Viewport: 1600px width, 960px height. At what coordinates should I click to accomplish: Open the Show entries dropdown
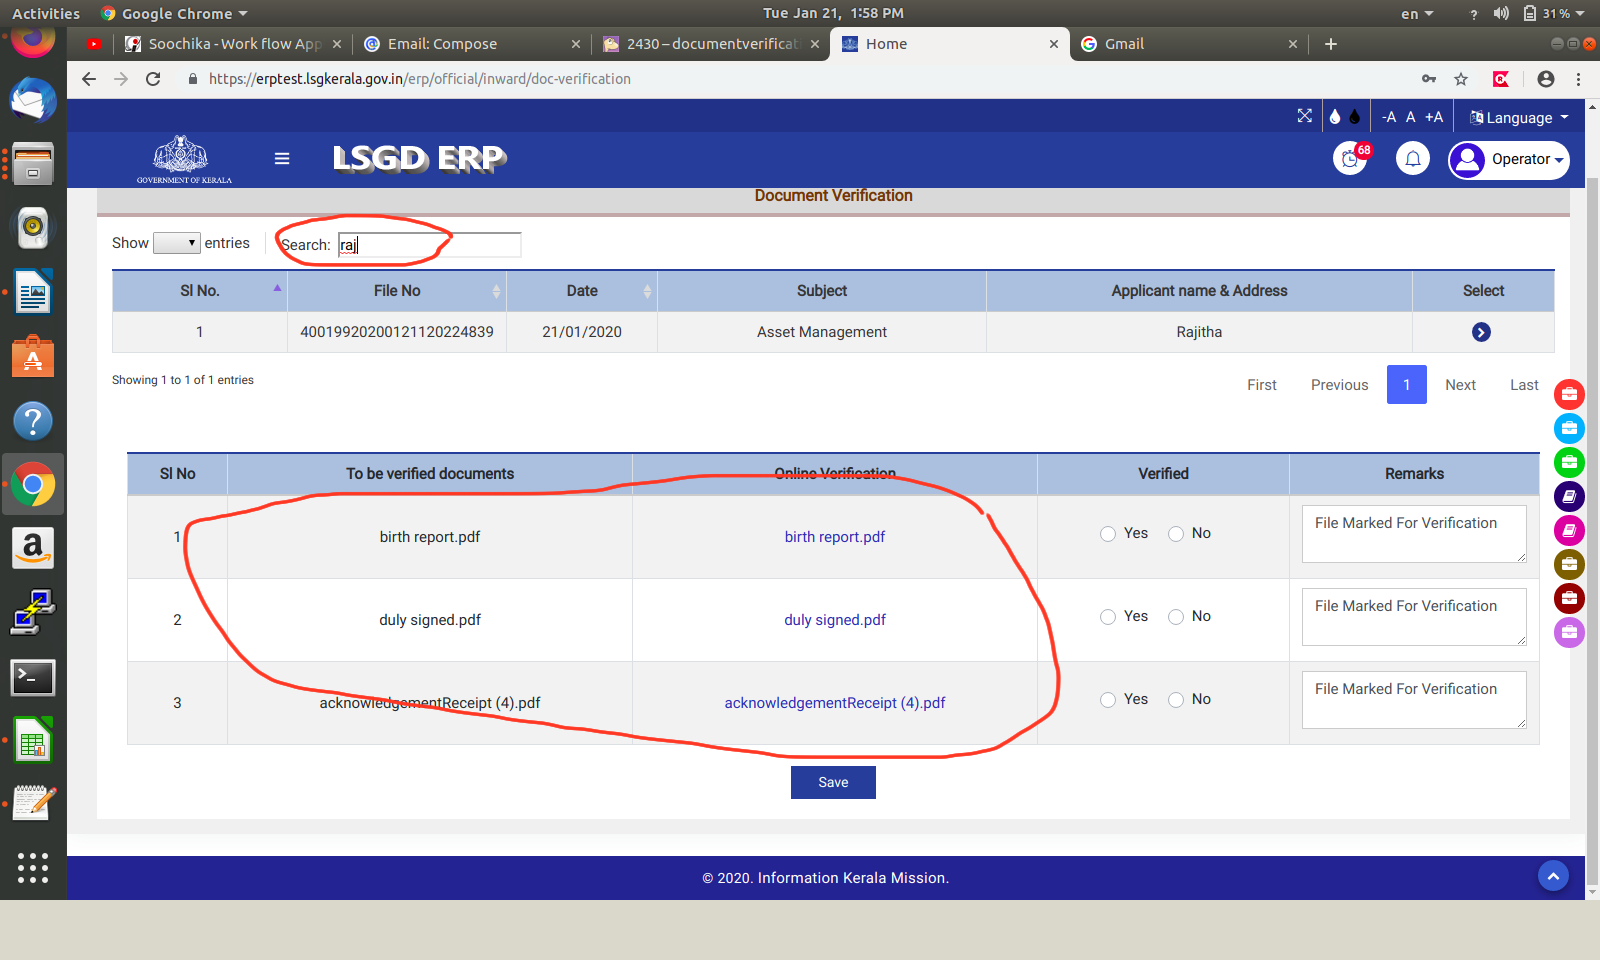[x=177, y=243]
